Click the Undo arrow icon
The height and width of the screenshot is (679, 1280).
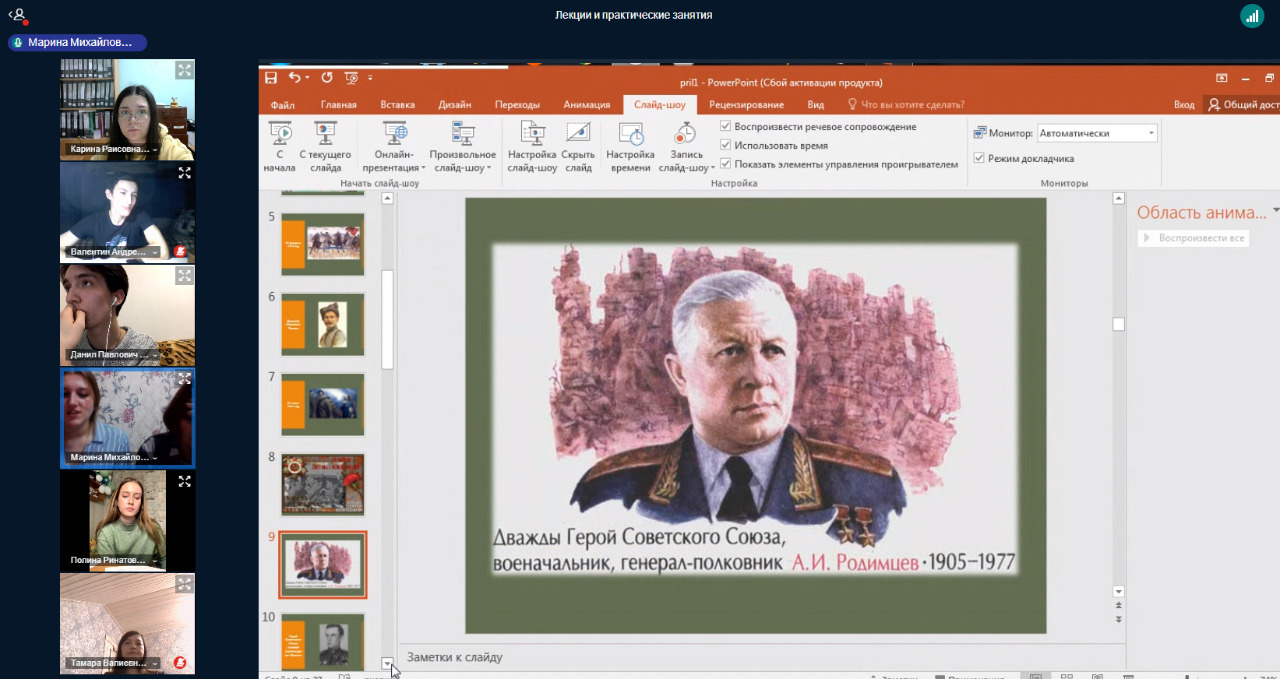pos(294,78)
